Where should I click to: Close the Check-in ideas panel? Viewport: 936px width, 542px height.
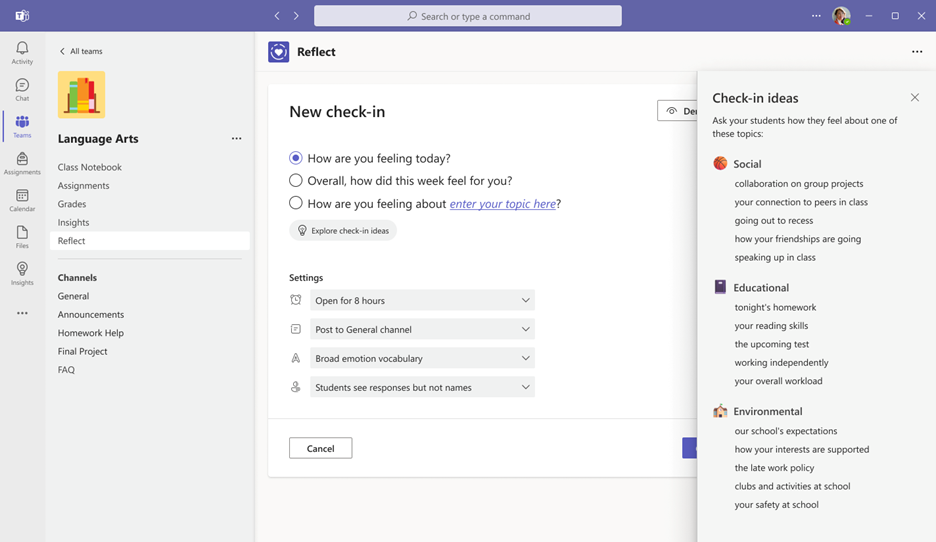point(915,97)
